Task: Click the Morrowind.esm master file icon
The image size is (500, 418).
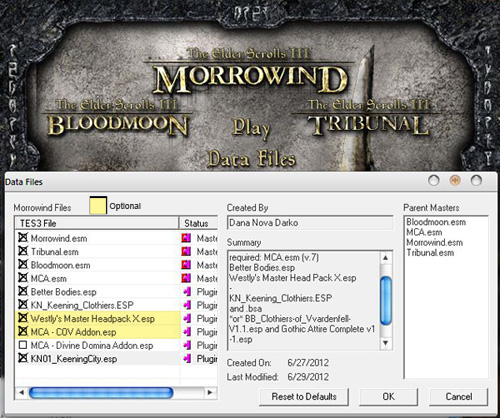Action: click(186, 238)
